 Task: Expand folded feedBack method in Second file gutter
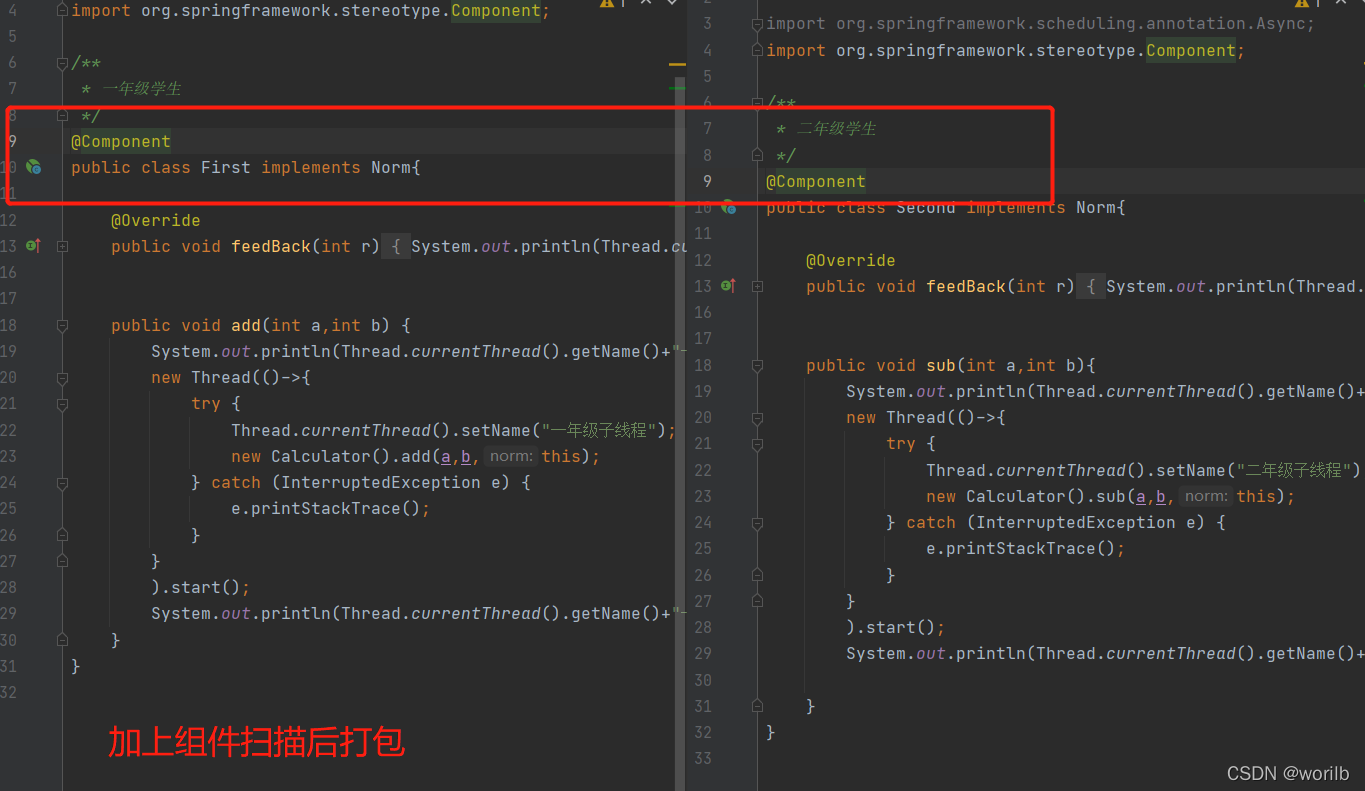coord(757,286)
